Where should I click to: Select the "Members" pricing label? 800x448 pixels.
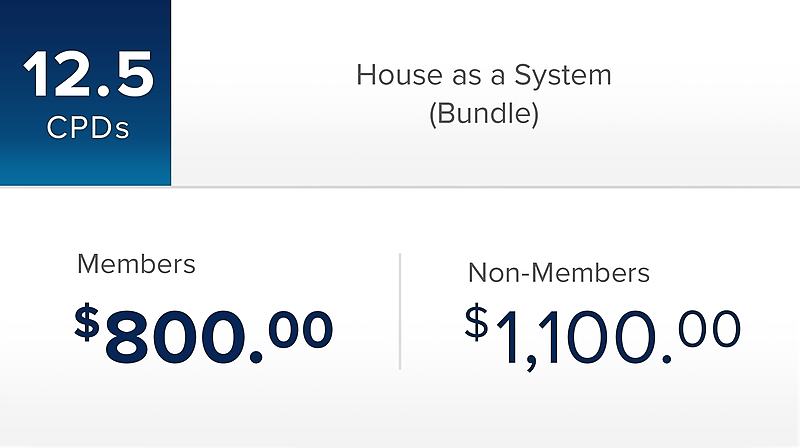[136, 265]
